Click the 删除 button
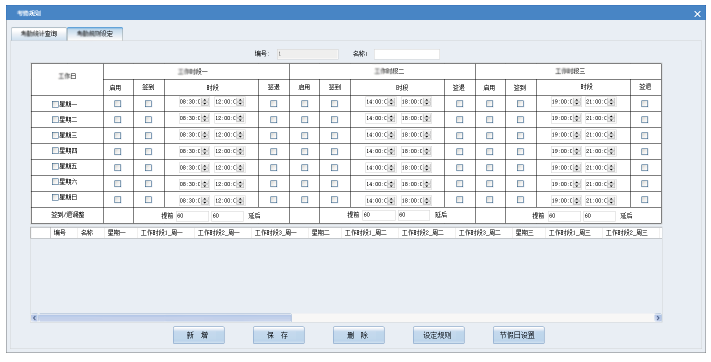This screenshot has height=362, width=711. click(x=359, y=335)
